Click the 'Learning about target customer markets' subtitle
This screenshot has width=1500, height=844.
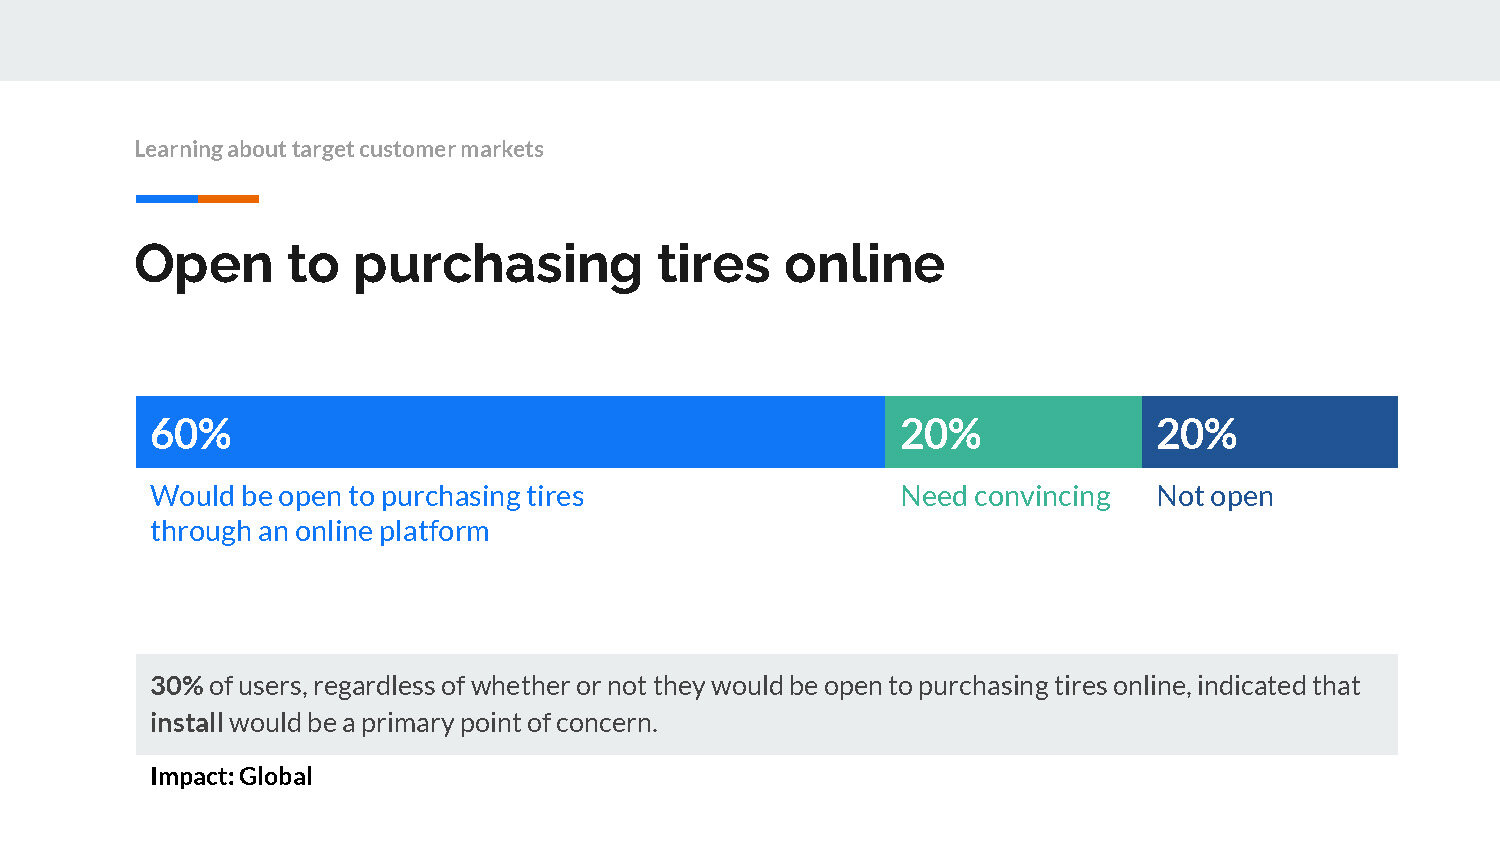(x=339, y=149)
